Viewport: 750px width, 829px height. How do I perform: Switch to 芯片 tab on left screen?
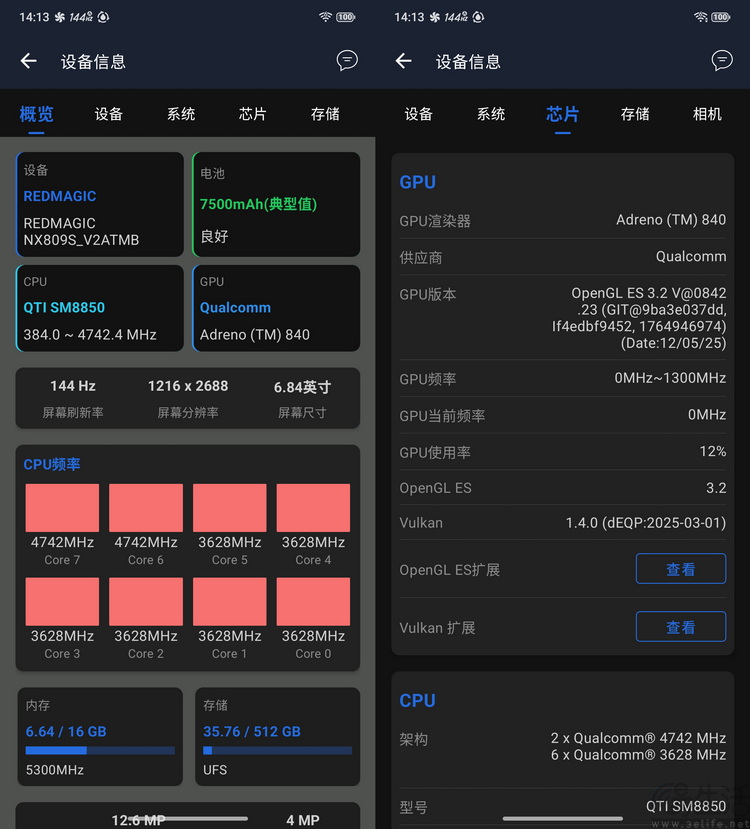(x=253, y=114)
